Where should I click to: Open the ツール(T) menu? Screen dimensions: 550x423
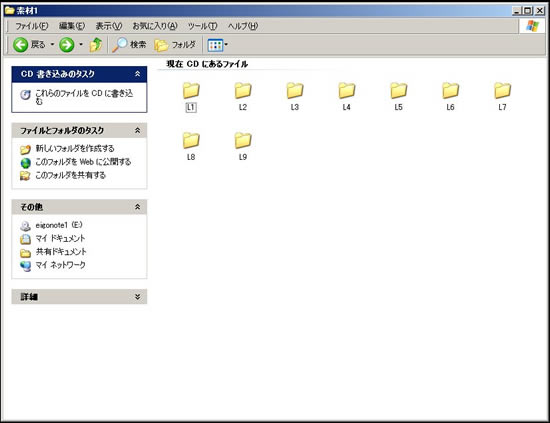[x=202, y=26]
